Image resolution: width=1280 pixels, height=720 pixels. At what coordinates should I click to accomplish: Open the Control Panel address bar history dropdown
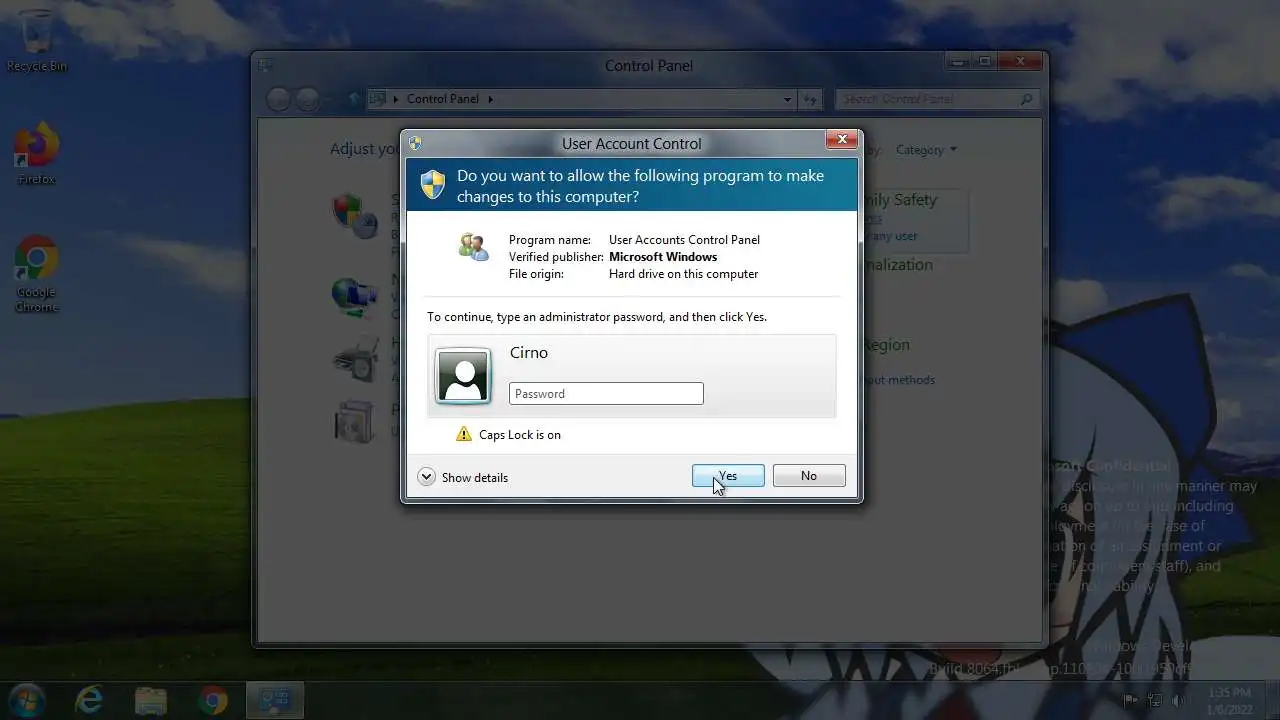pyautogui.click(x=788, y=99)
